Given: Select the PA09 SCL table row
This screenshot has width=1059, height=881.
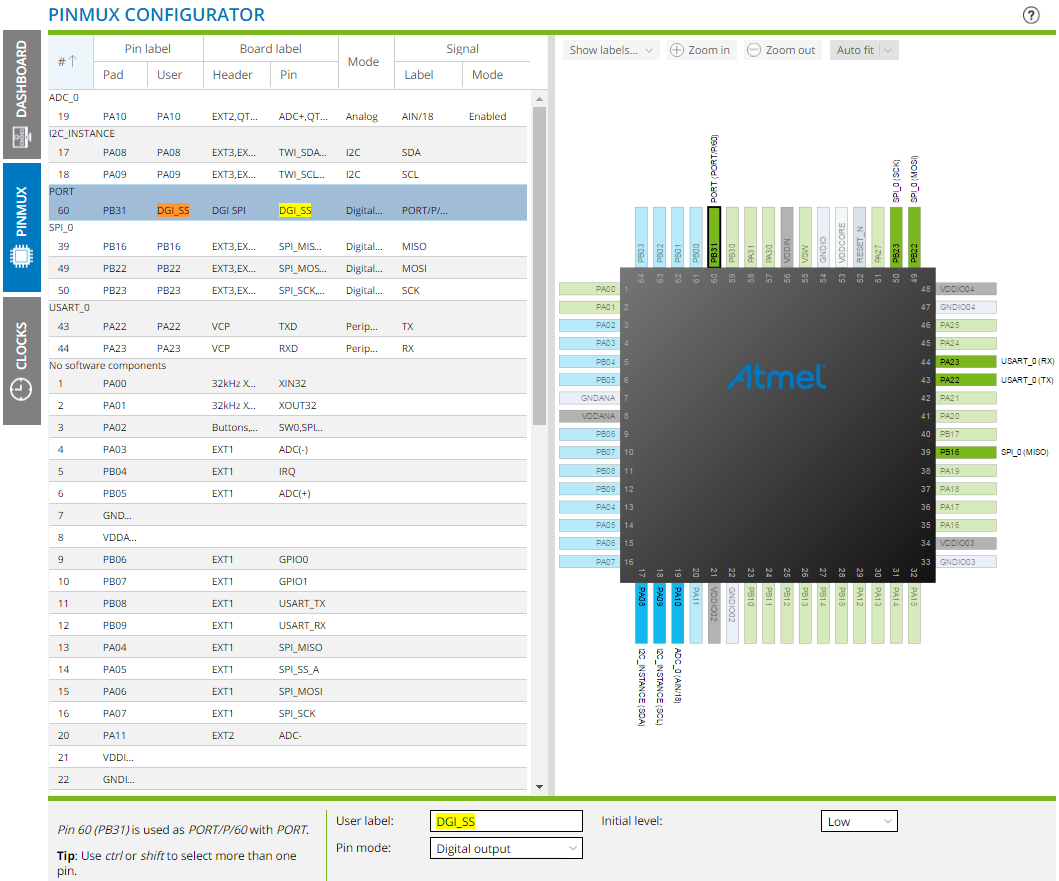Looking at the screenshot, I should (288, 174).
